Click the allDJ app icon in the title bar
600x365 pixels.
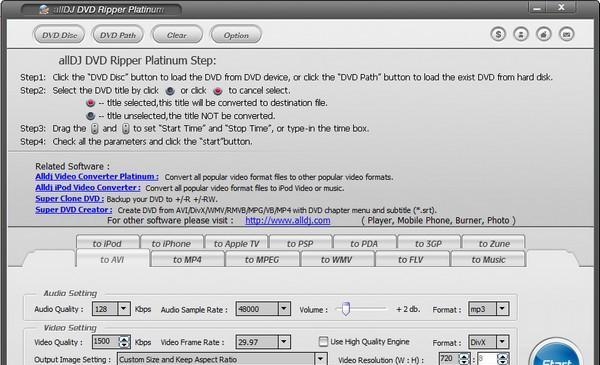point(44,10)
